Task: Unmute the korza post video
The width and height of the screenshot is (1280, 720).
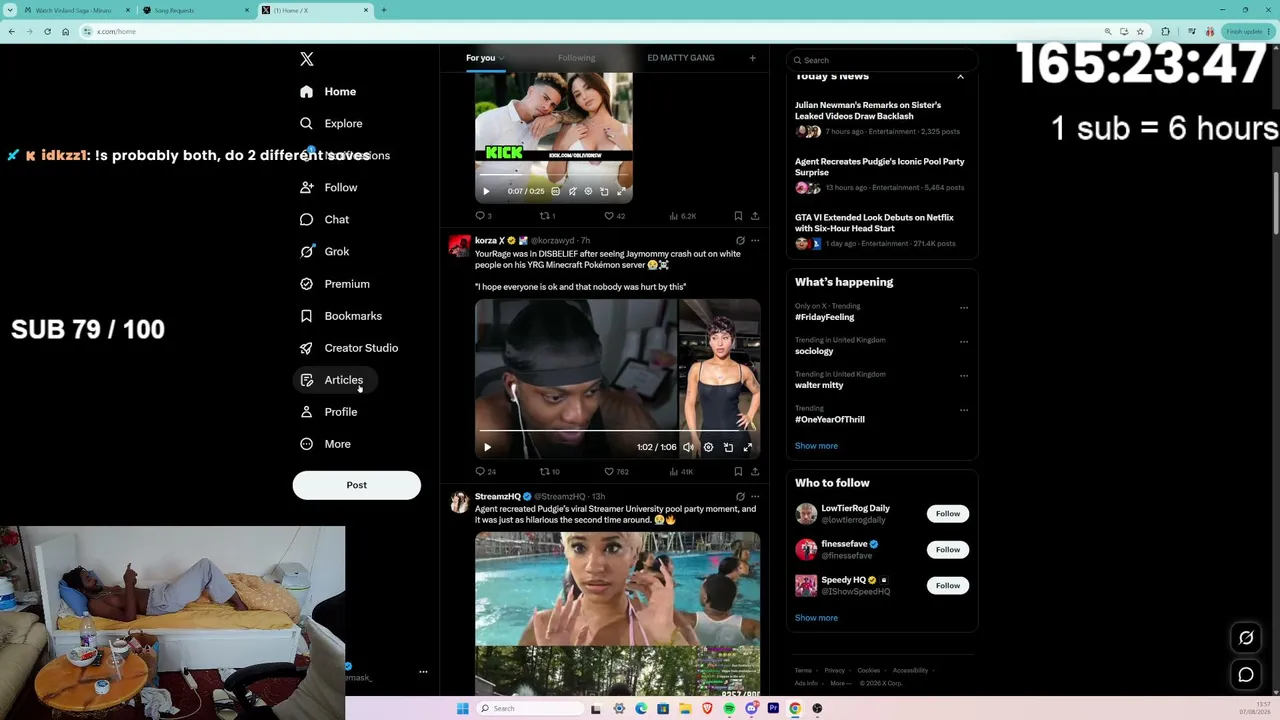Action: (688, 448)
